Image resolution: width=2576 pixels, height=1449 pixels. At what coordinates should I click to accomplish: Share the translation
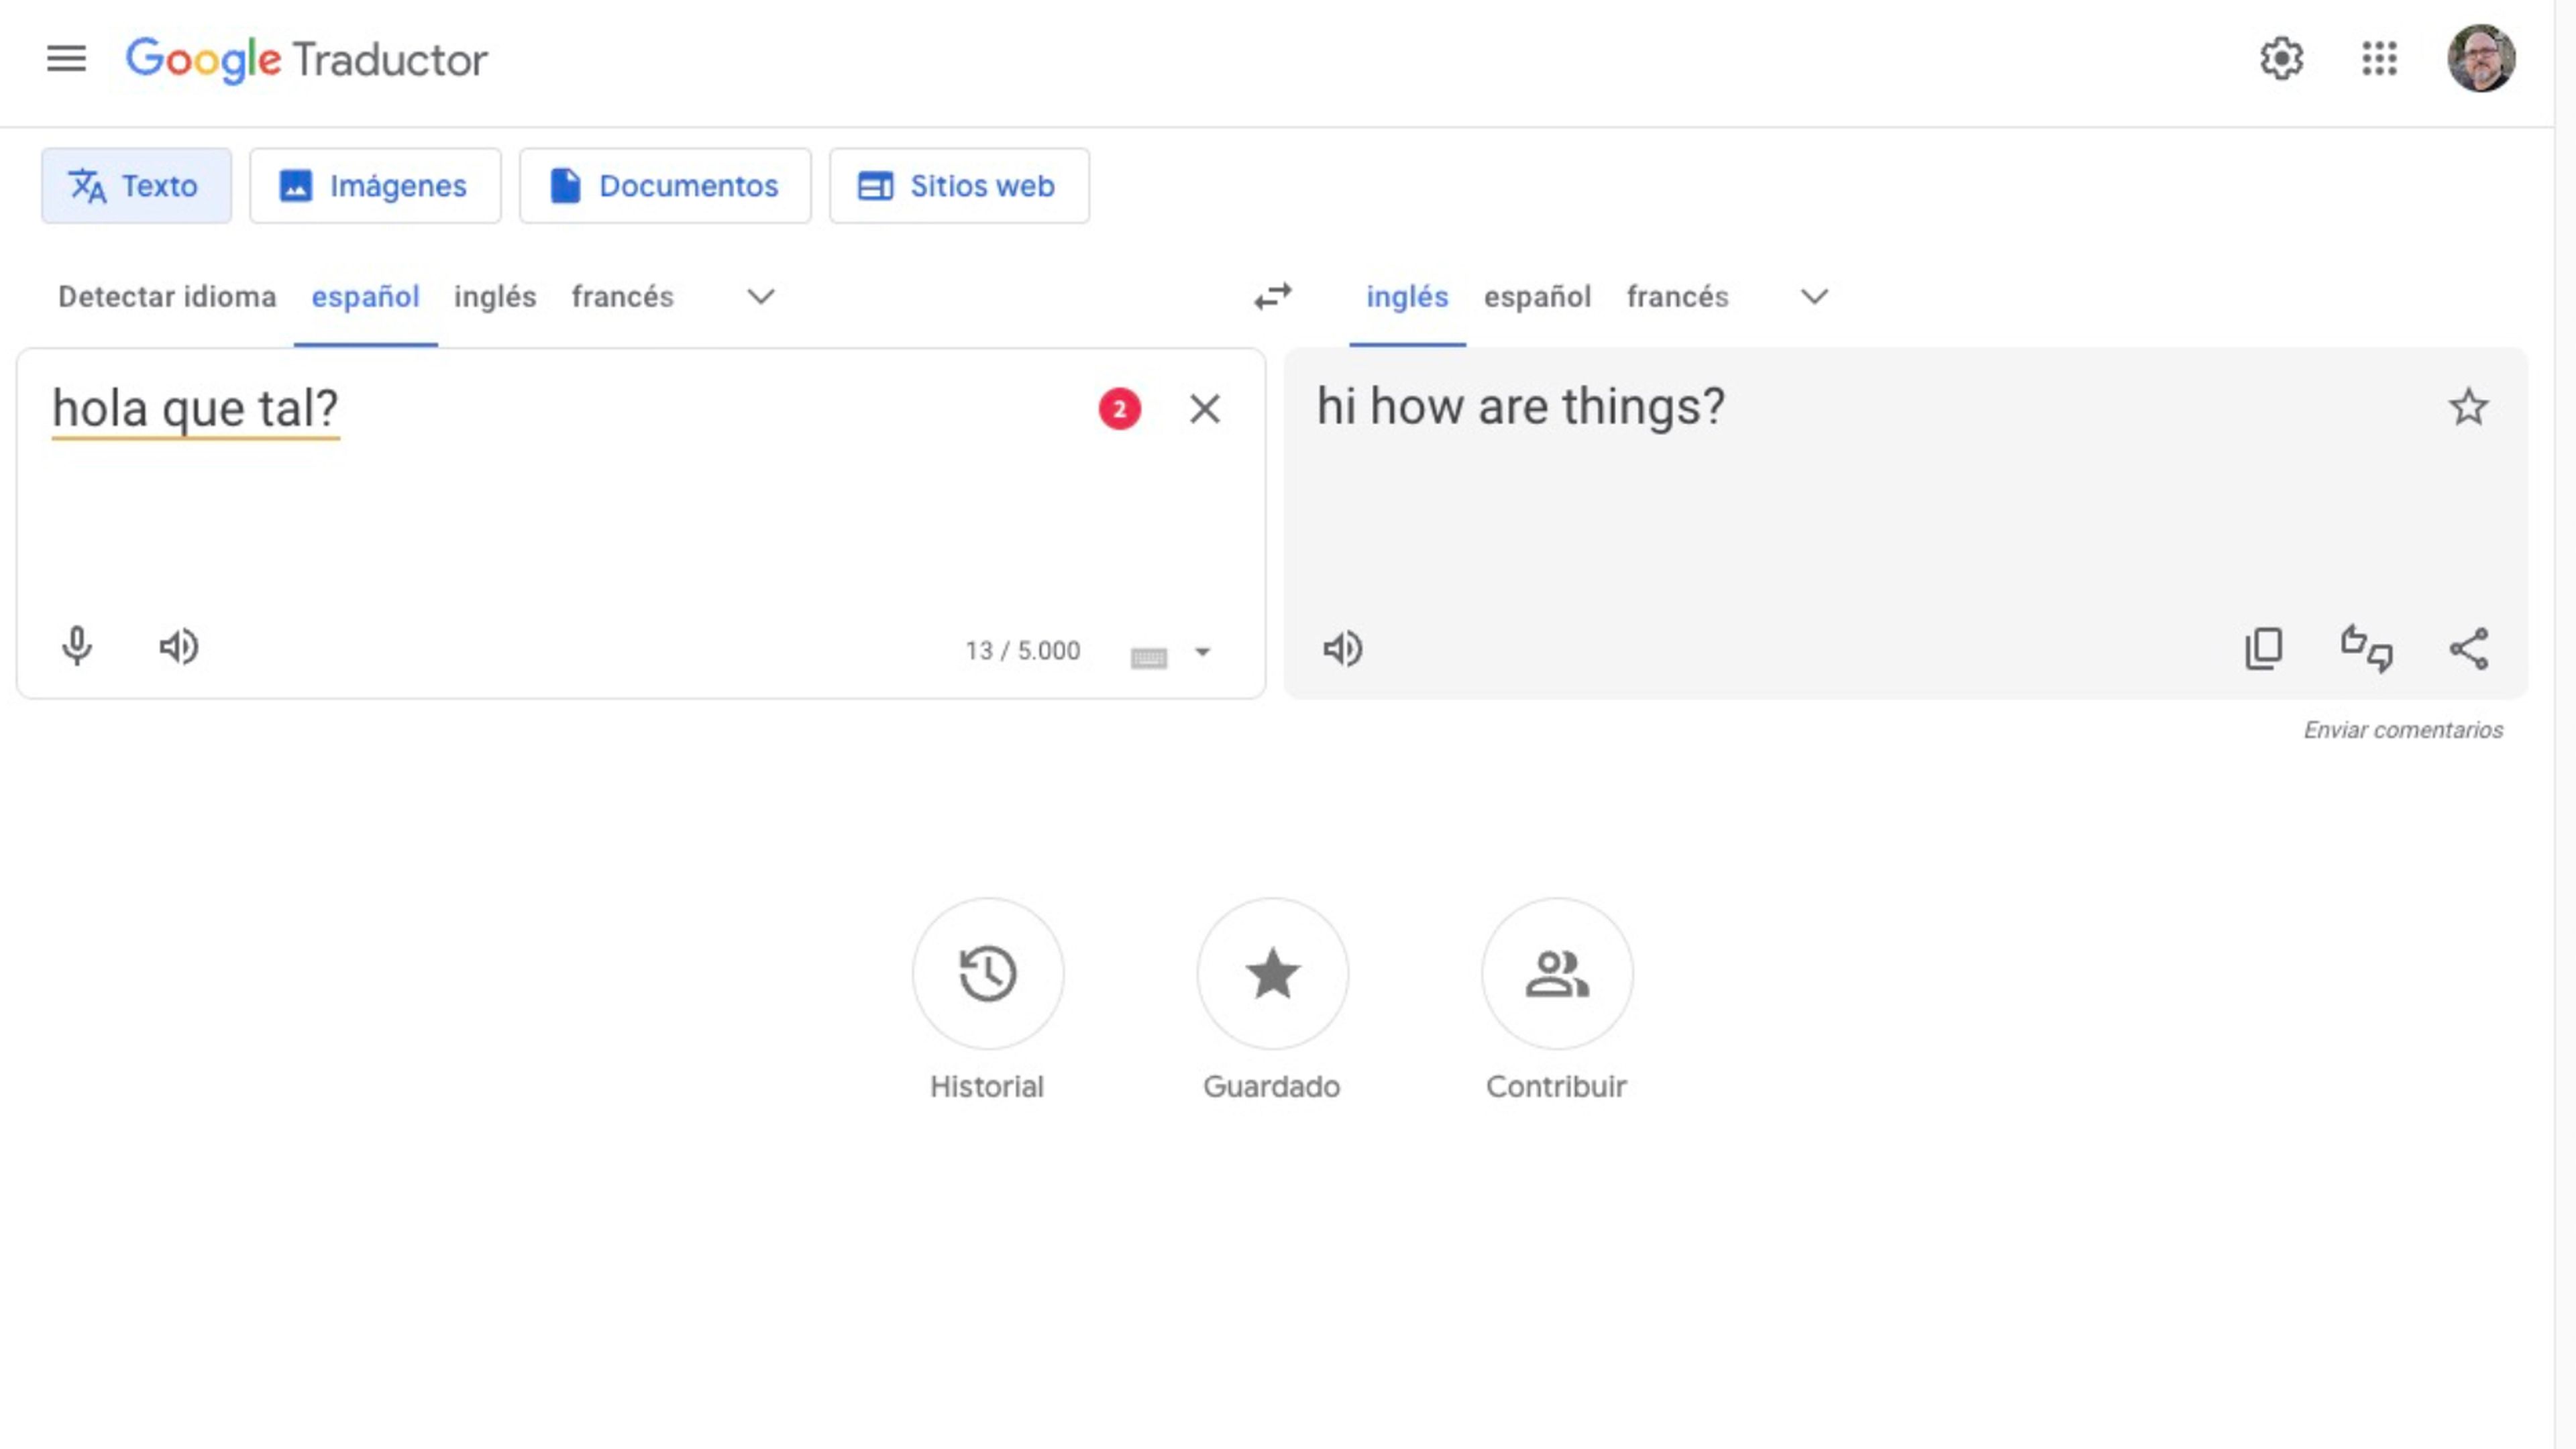[x=2469, y=649]
